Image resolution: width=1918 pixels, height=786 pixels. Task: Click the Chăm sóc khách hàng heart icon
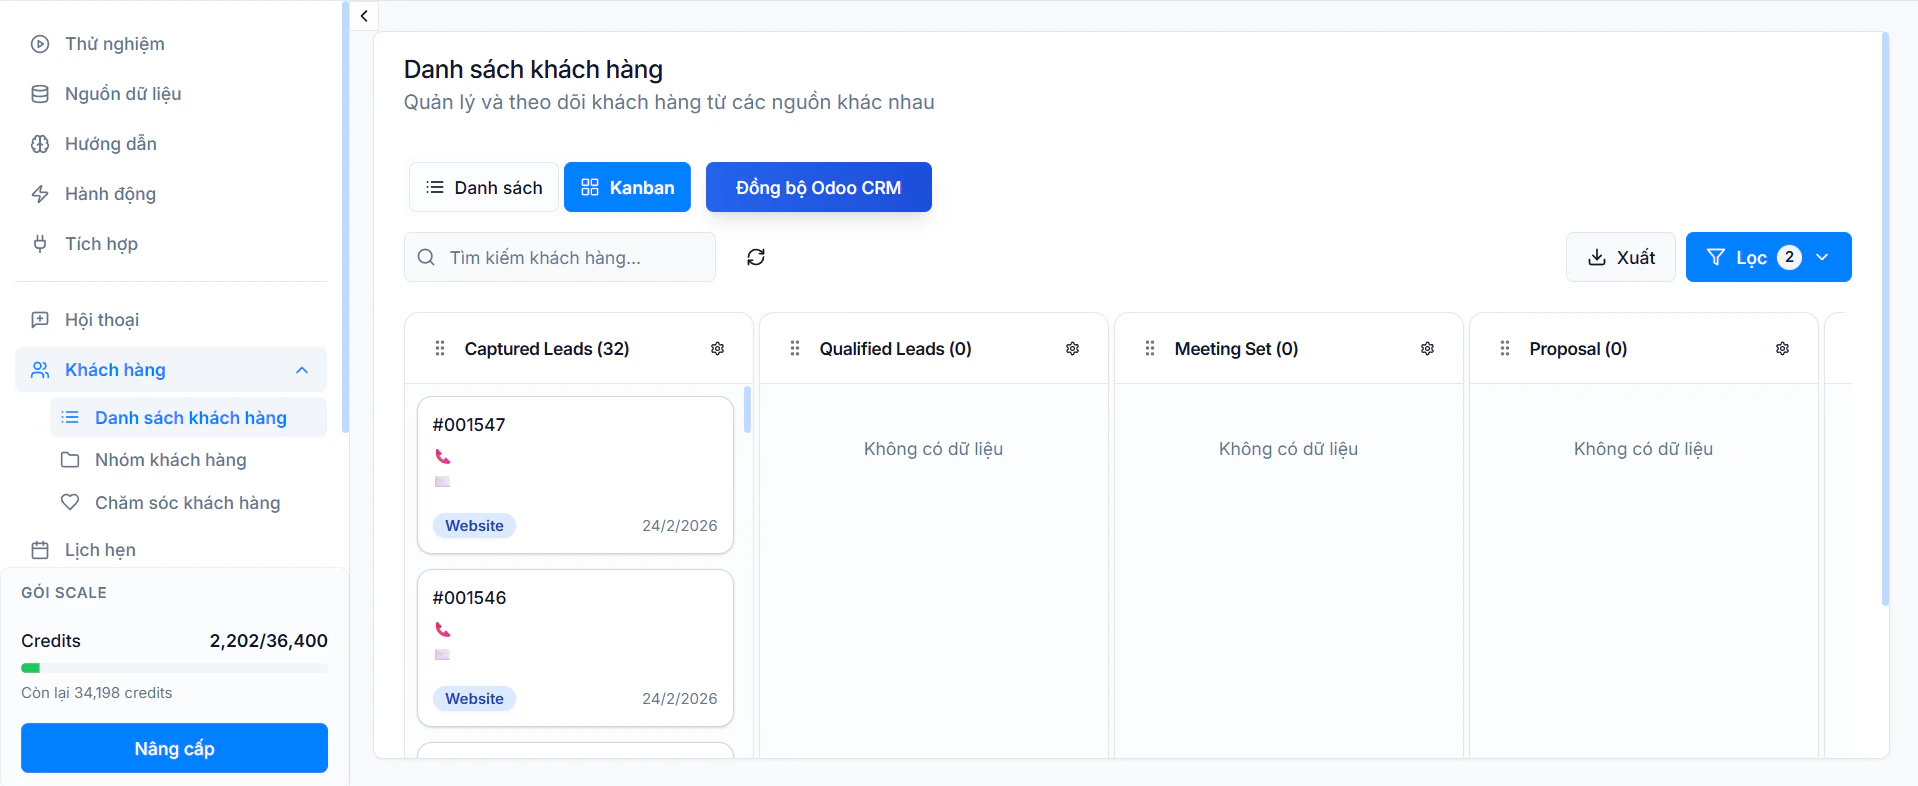point(70,503)
